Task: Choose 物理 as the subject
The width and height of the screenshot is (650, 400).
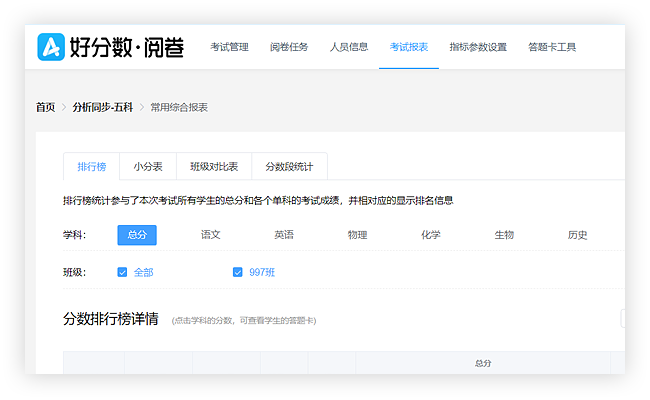Action: (357, 235)
